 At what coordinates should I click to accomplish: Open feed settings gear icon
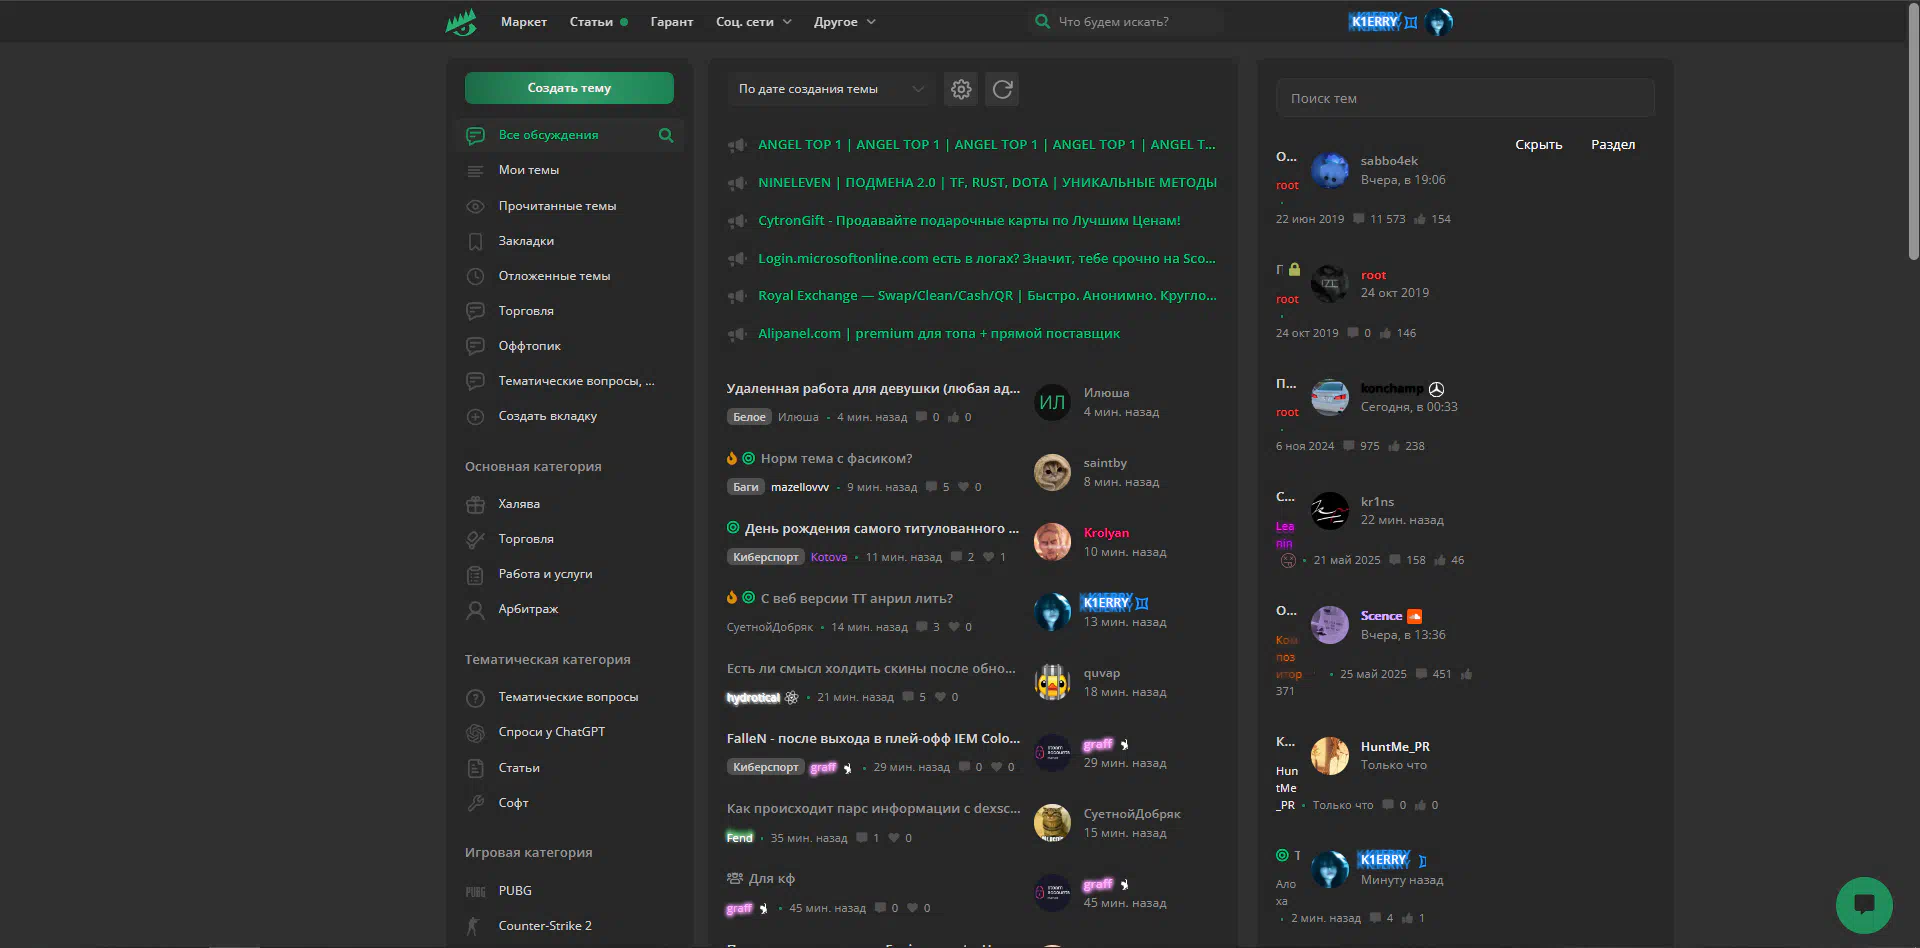tap(961, 90)
